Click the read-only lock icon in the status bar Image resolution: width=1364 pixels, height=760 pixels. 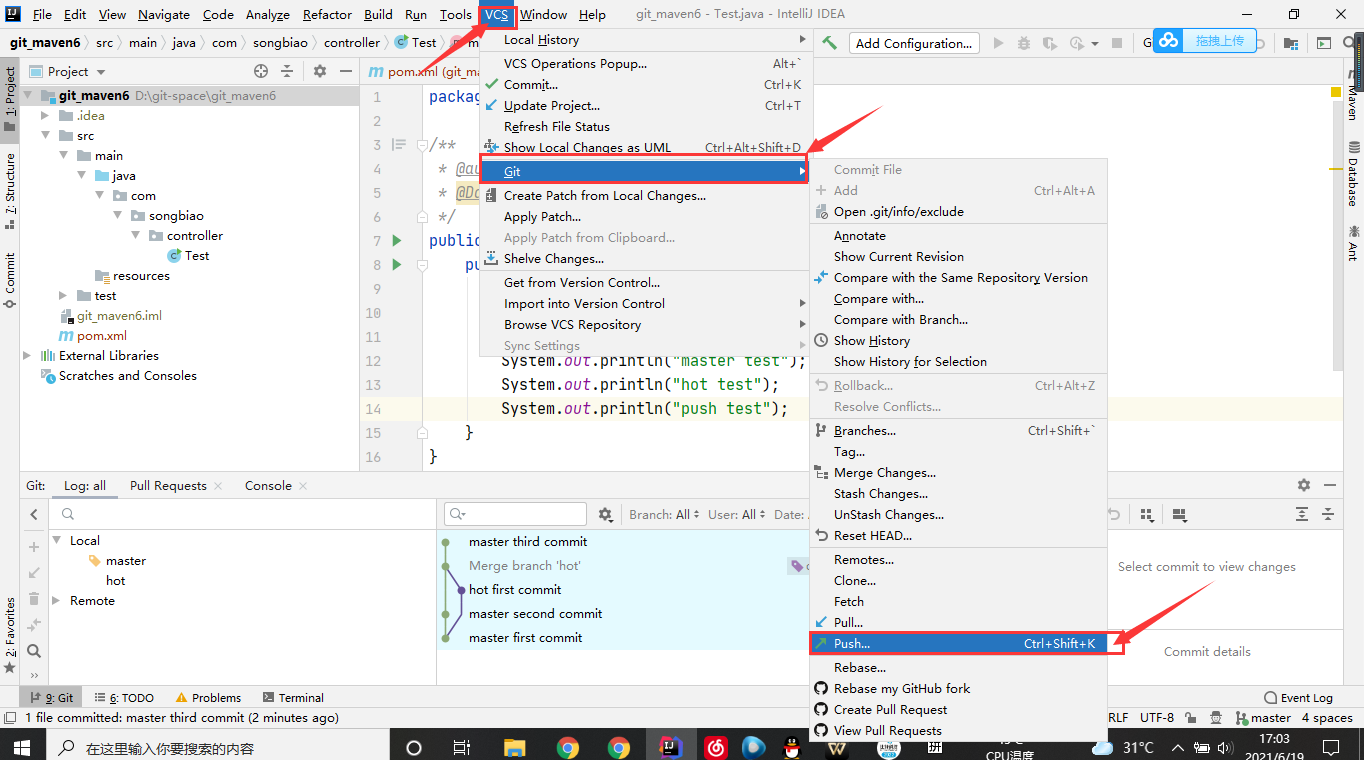tap(1191, 718)
